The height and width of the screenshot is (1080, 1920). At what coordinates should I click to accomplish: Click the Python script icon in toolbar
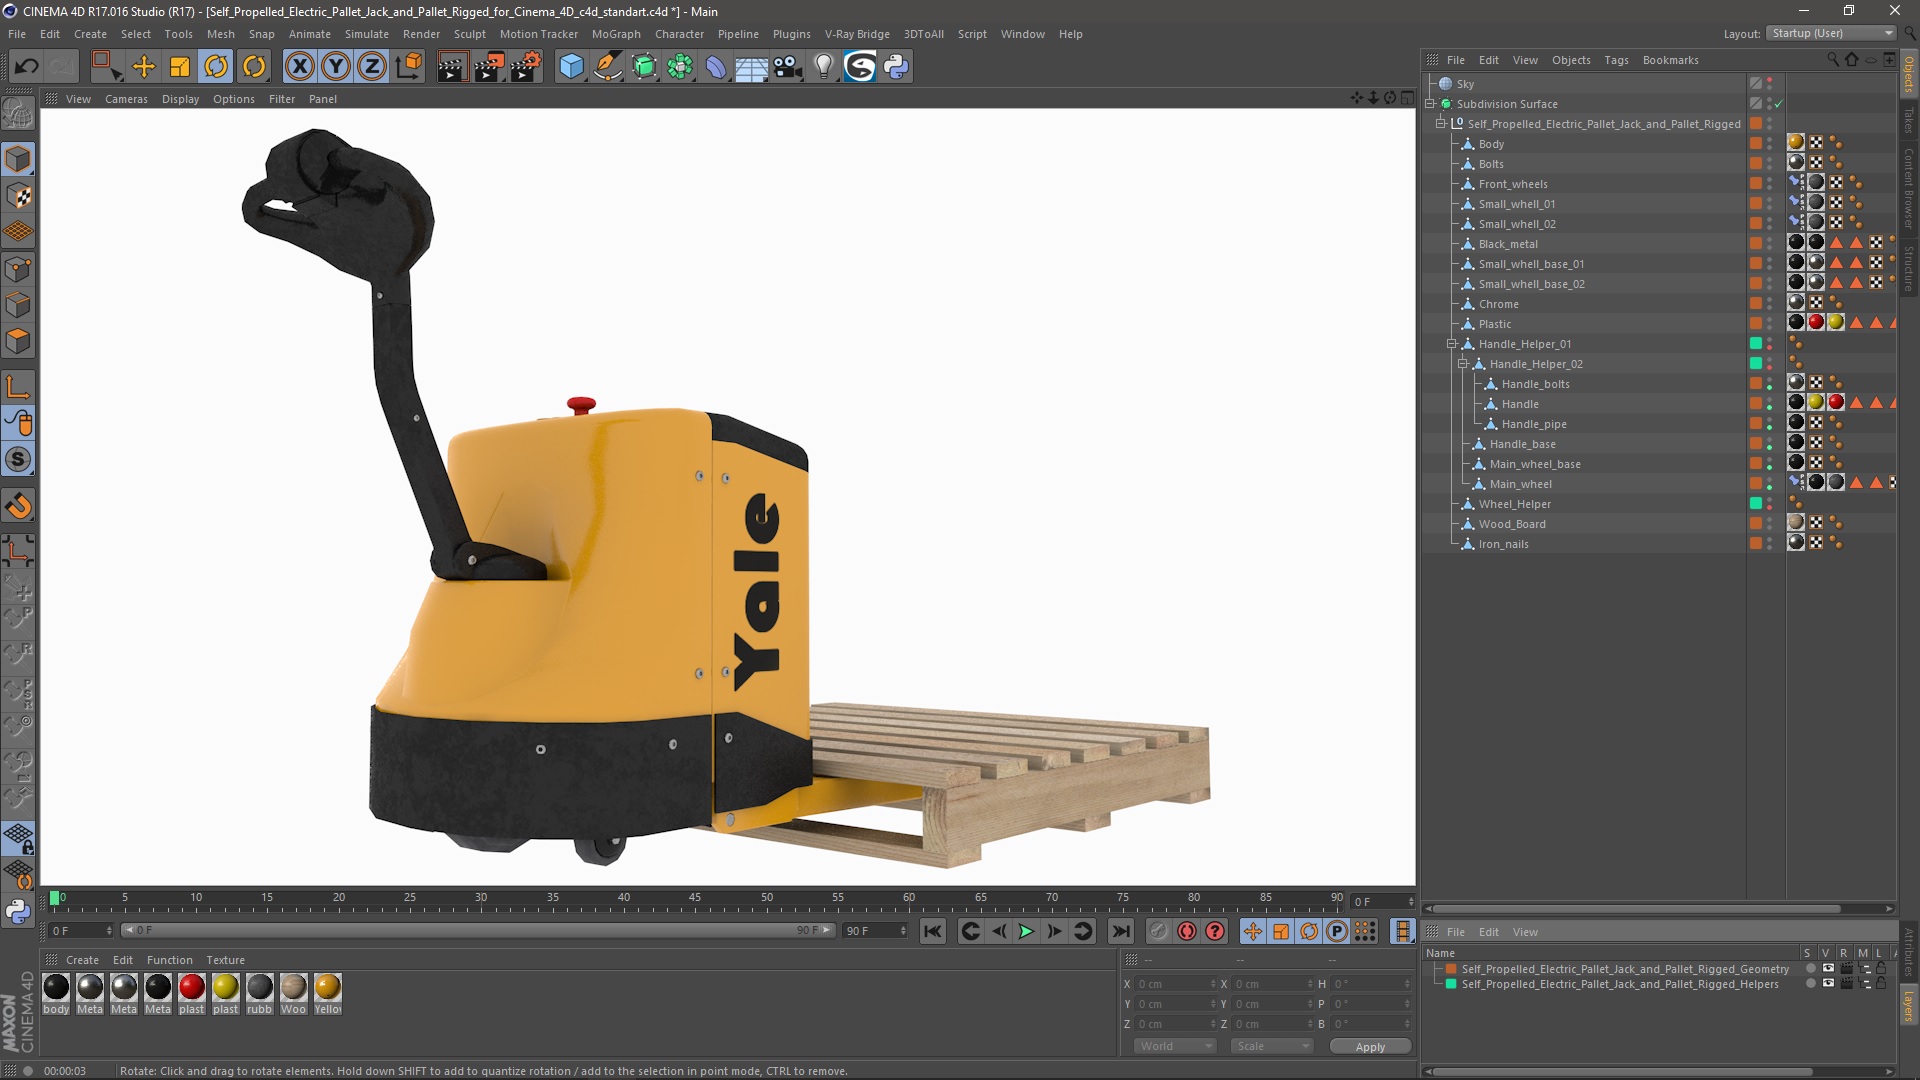[896, 67]
